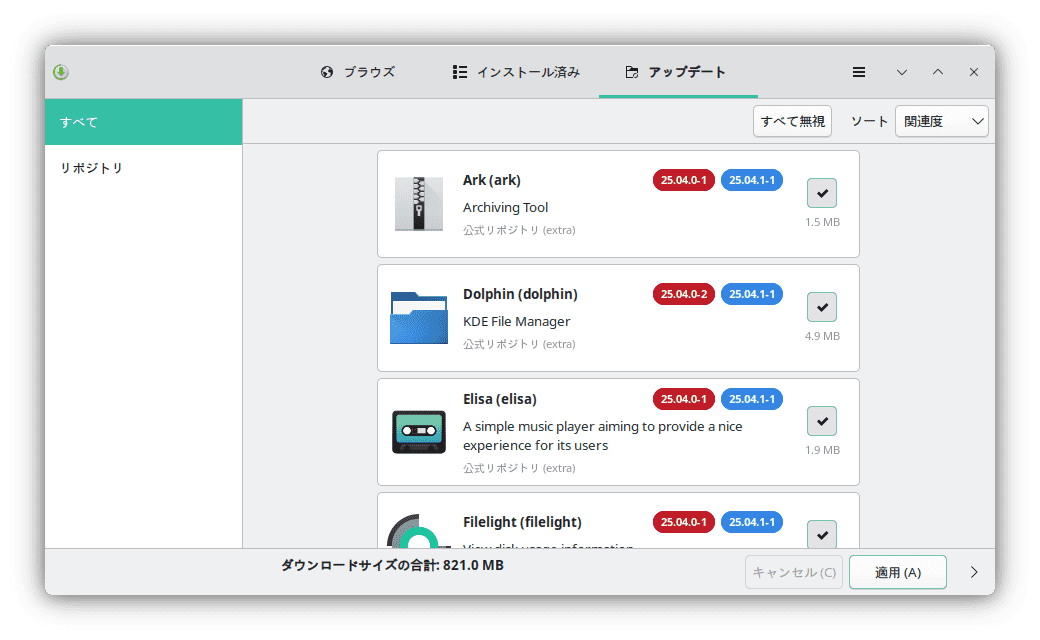
Task: Click the Elisa (elisa) package title
Action: [499, 399]
